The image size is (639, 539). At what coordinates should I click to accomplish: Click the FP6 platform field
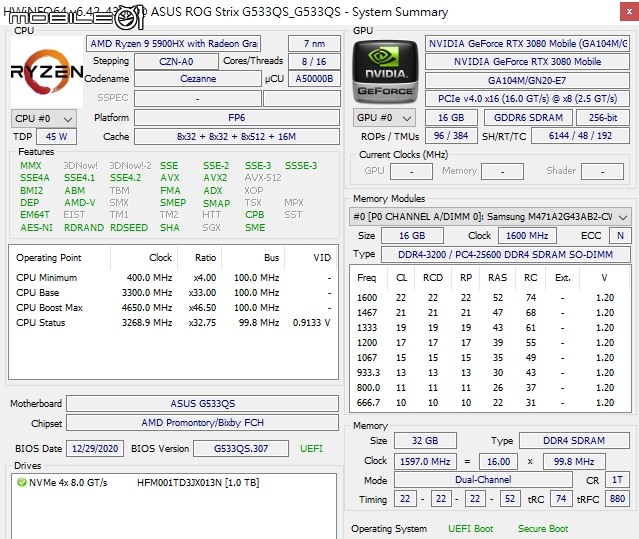tap(237, 118)
